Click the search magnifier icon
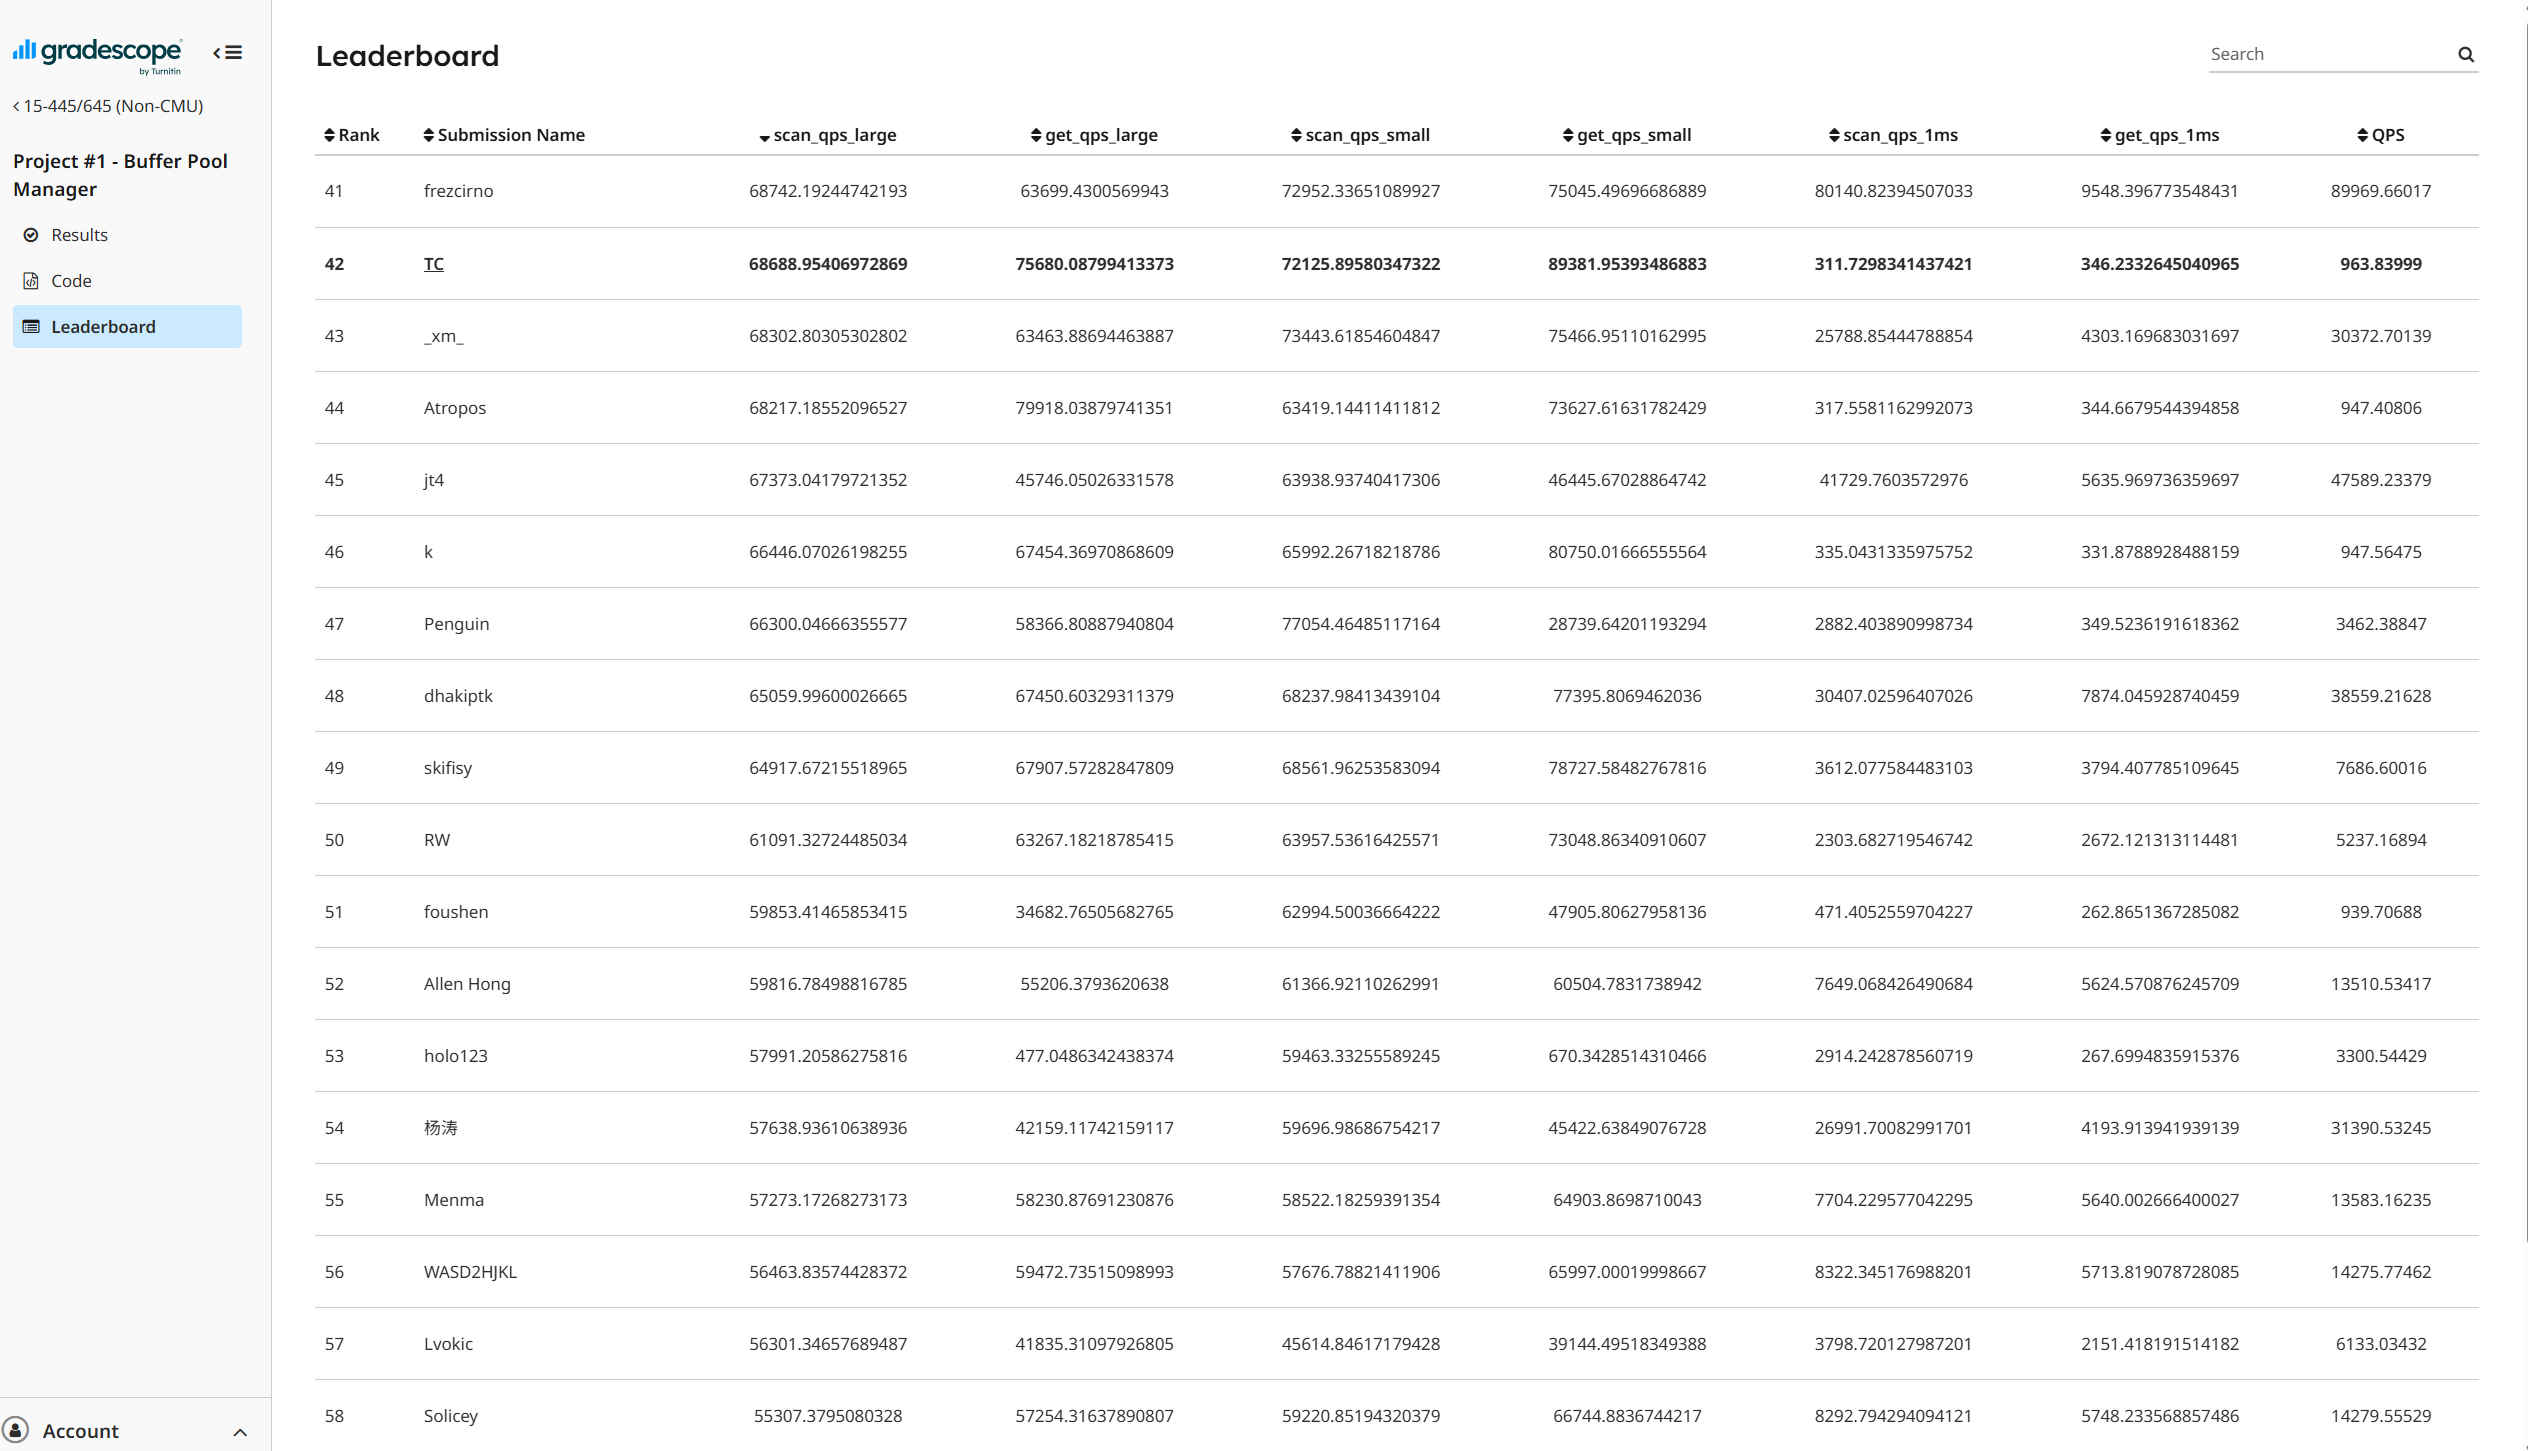 (x=2466, y=55)
